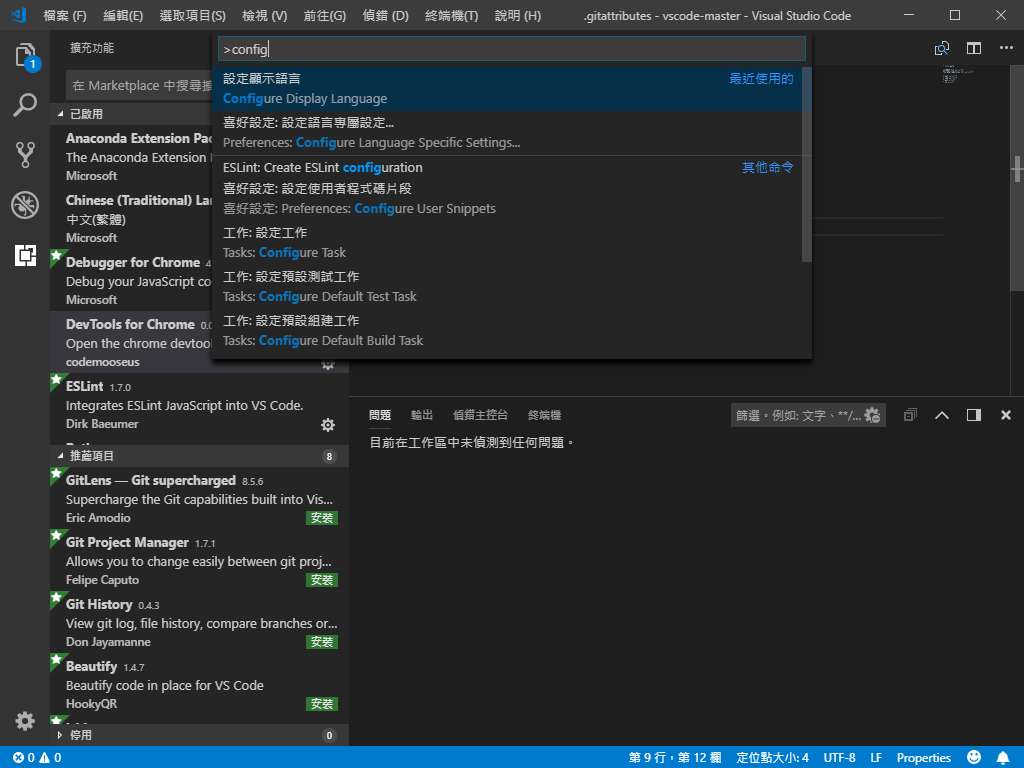This screenshot has height=768, width=1024.
Task: Open the Explorer view in activity bar
Action: point(25,56)
